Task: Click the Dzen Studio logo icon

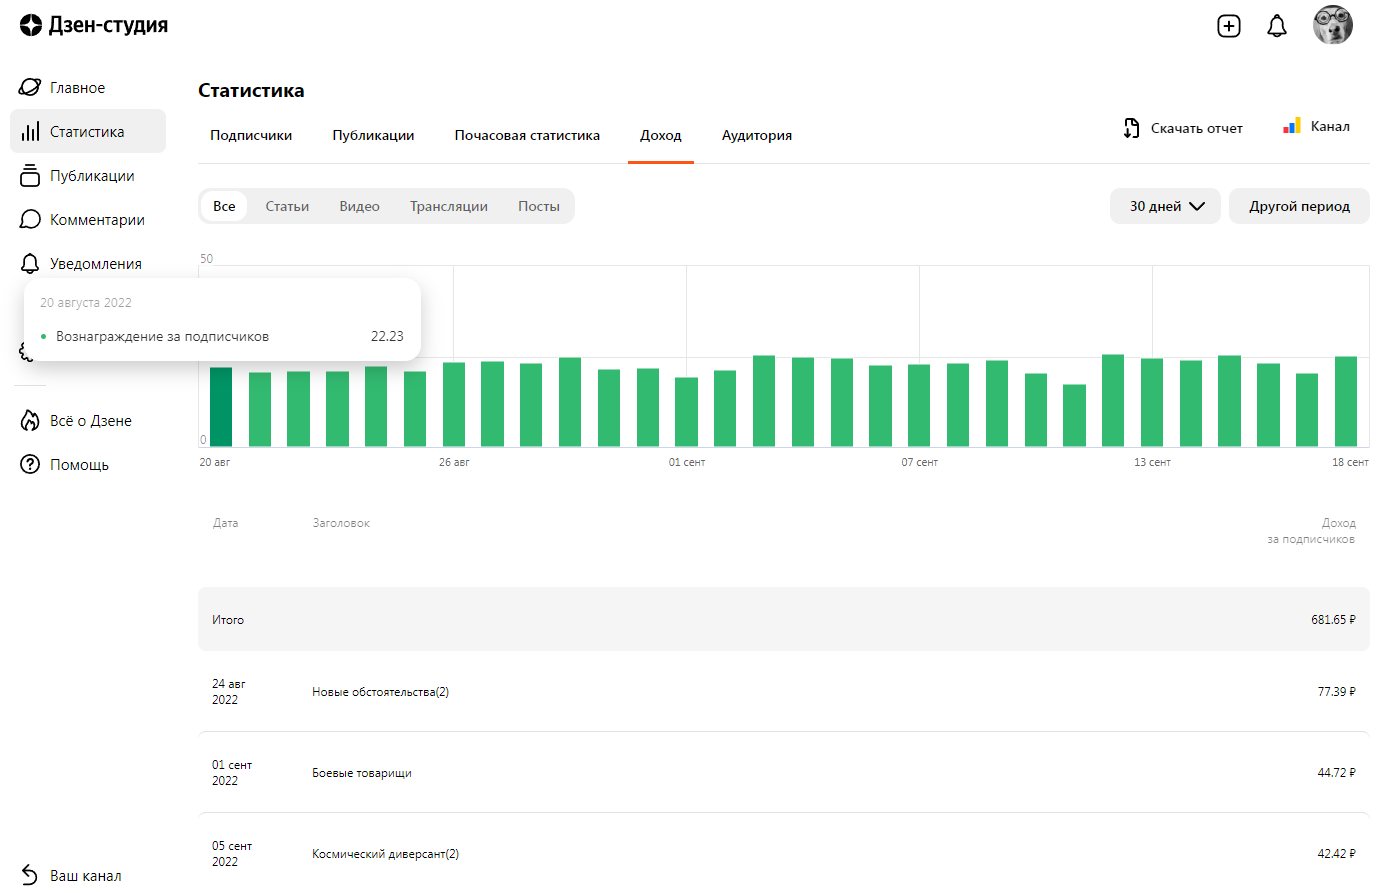Action: pos(31,25)
